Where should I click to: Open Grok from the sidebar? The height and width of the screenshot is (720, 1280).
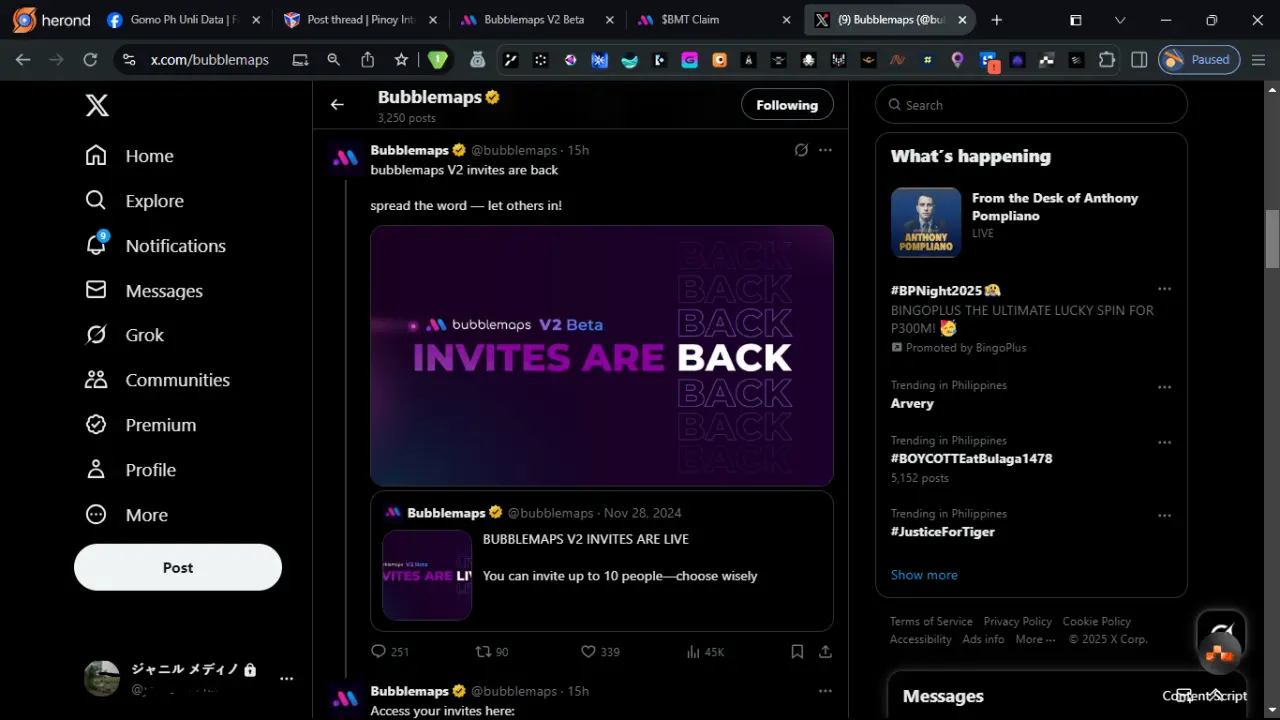(x=125, y=335)
